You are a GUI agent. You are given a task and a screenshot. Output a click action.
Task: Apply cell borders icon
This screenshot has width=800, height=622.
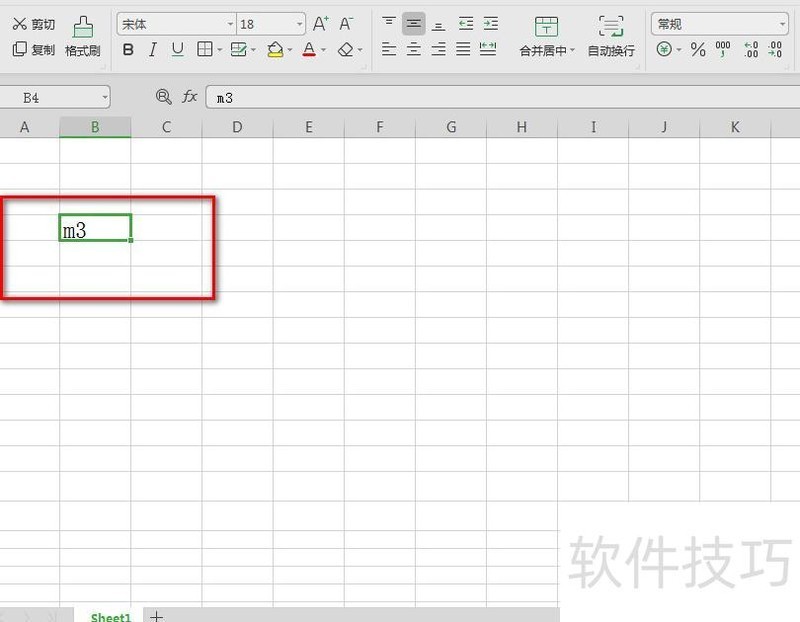point(205,49)
